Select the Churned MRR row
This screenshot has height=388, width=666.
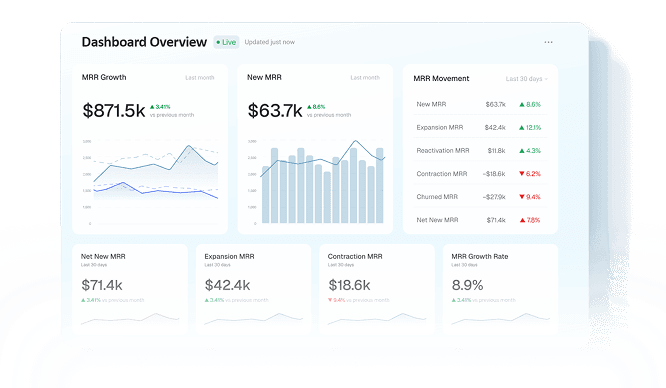click(480, 197)
